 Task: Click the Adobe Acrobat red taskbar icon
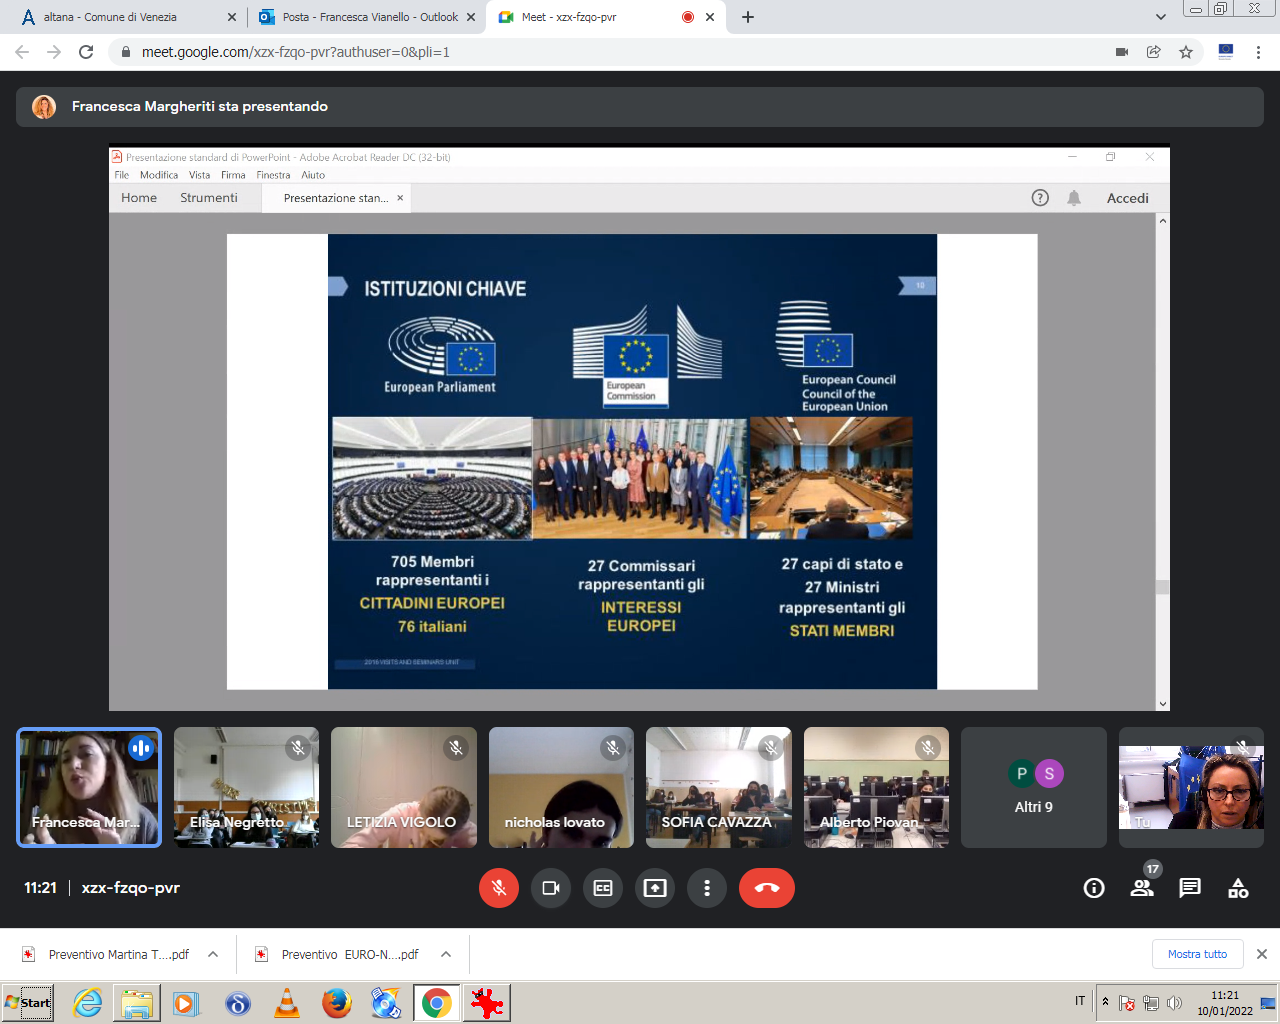tap(487, 1003)
